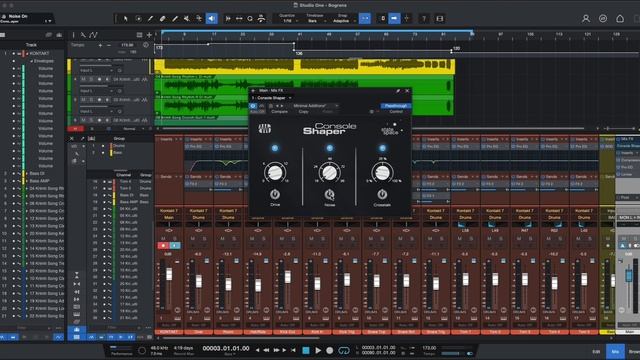Activate the highlighted Listen speaker tool
This screenshot has height=360, width=640.
(x=211, y=18)
